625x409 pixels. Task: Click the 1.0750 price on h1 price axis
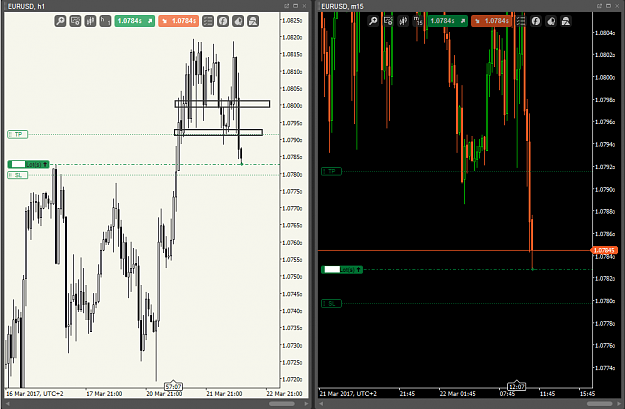(292, 277)
